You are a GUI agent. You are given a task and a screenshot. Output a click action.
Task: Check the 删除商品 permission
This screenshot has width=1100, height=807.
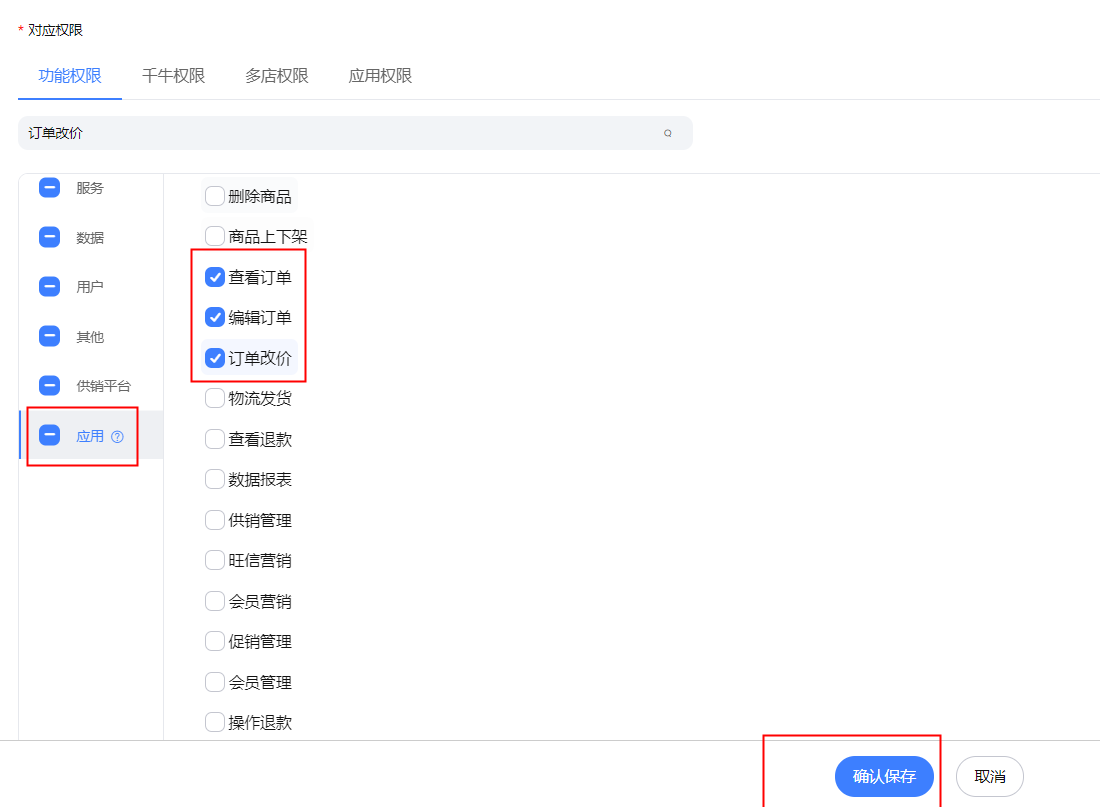[x=215, y=196]
